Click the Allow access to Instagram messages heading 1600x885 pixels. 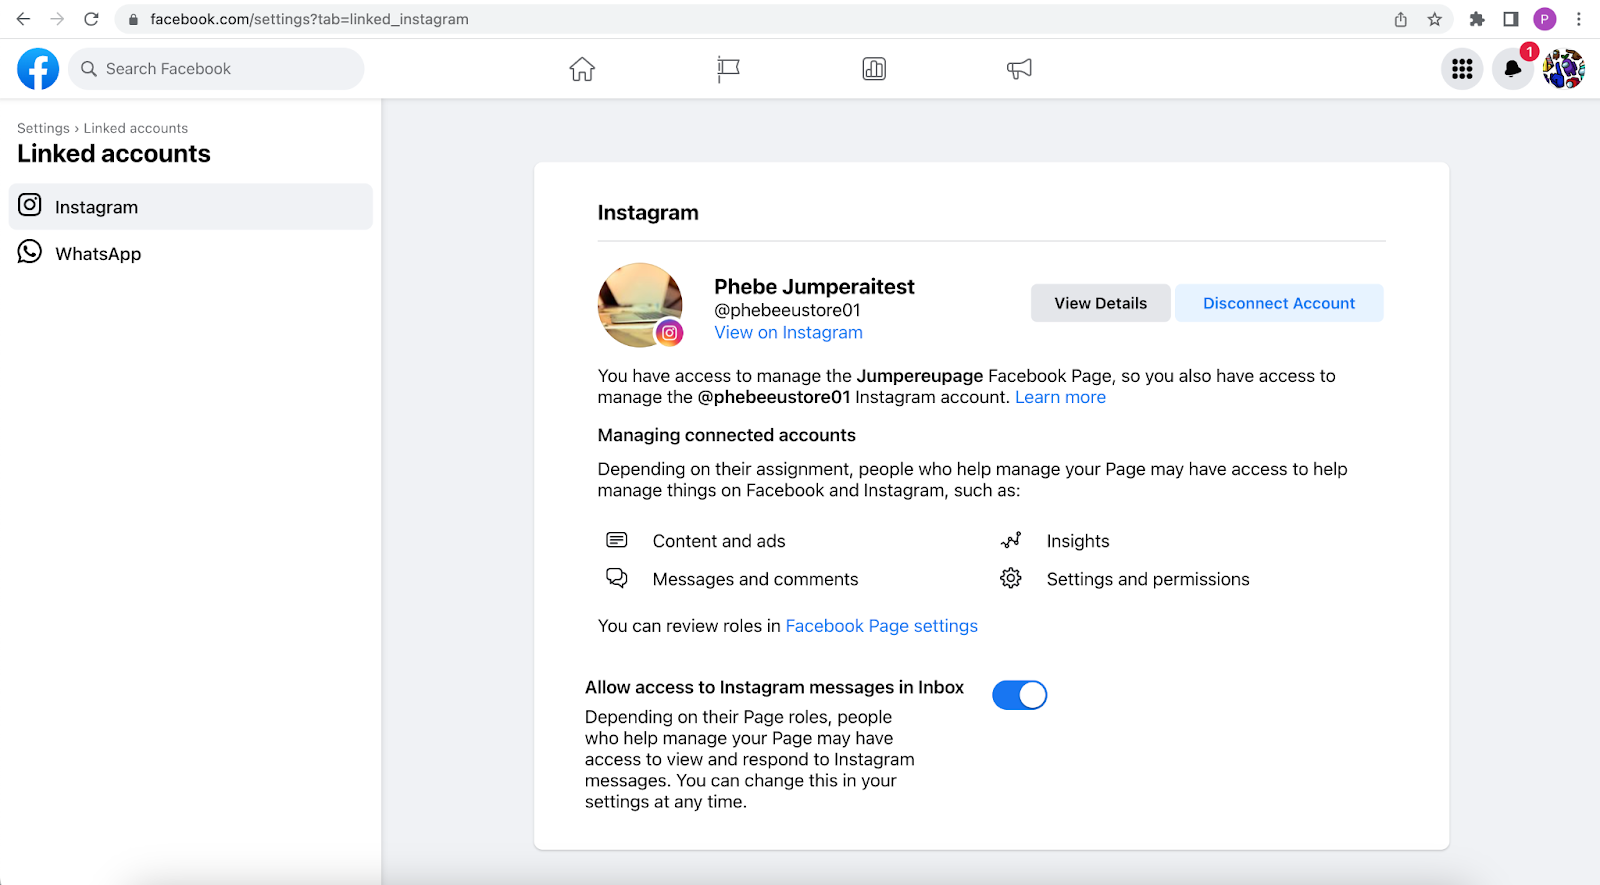coord(774,687)
